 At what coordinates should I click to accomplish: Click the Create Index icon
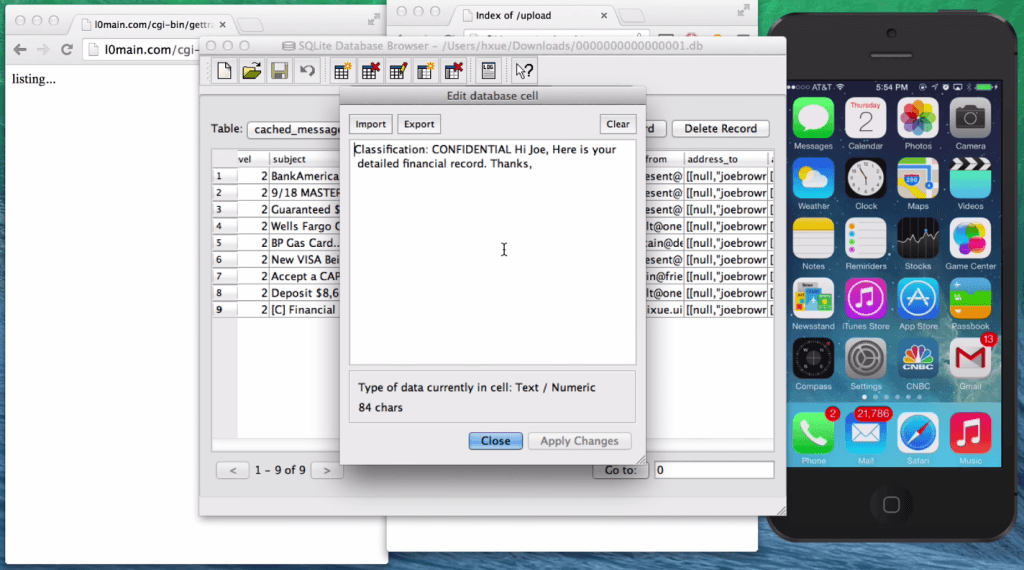(x=426, y=71)
